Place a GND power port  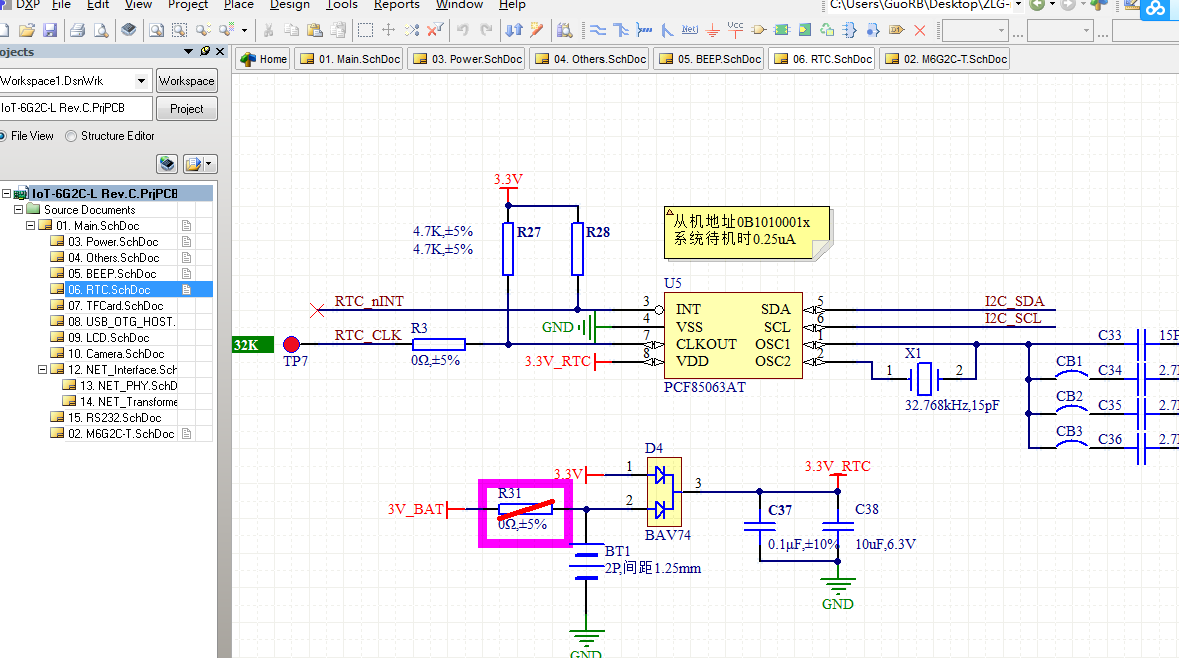coord(713,30)
